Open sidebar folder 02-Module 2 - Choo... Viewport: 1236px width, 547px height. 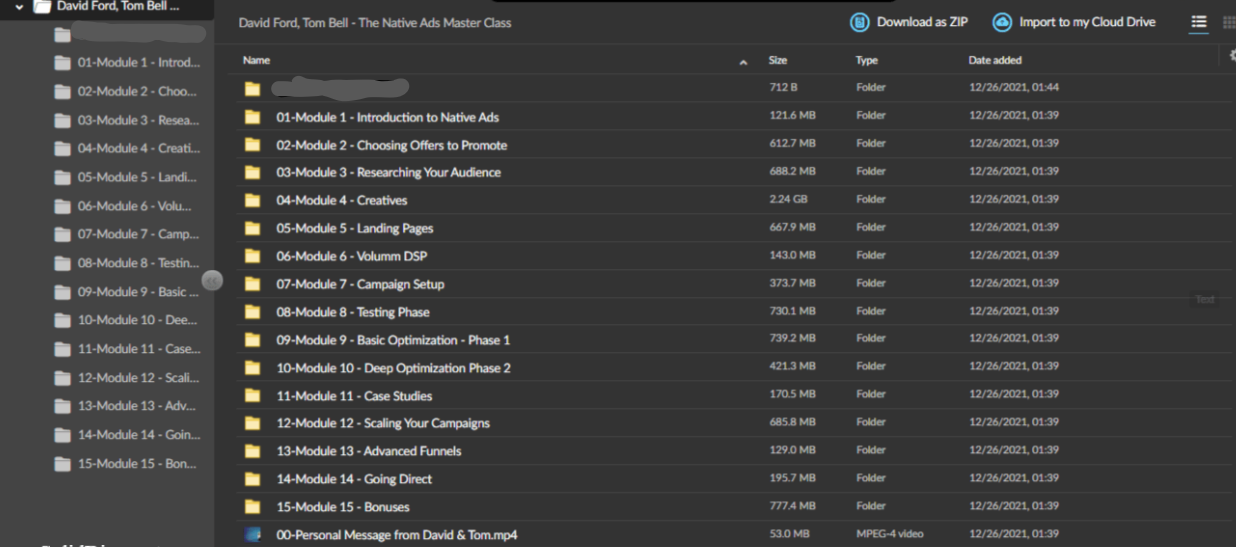point(127,92)
